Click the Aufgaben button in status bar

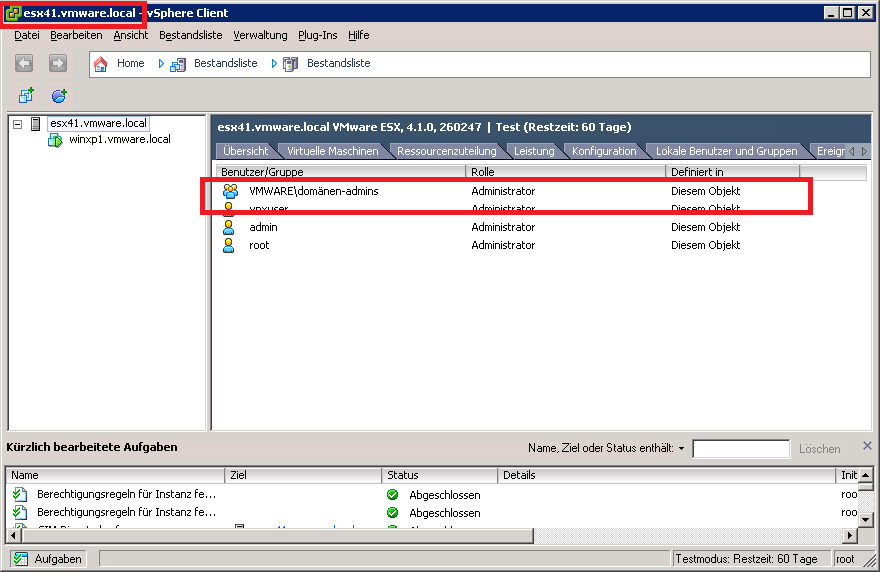click(48, 559)
